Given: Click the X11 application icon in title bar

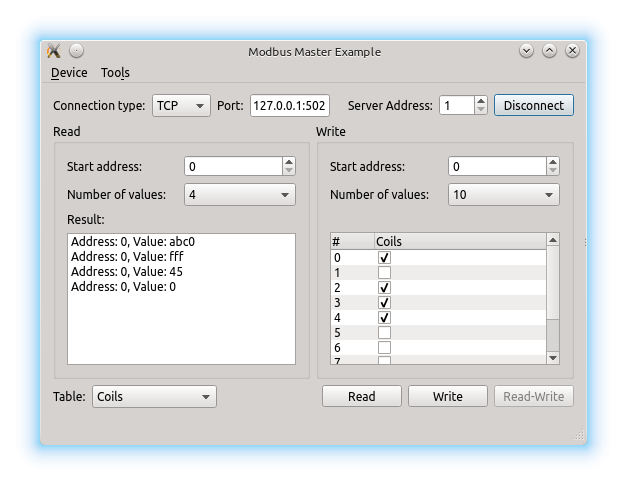Looking at the screenshot, I should pyautogui.click(x=55, y=51).
